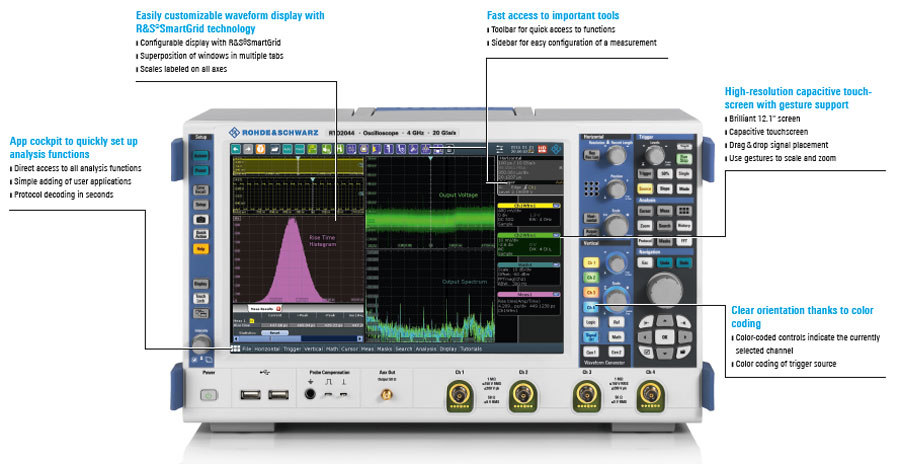Click the Analysis apps grid hardware key
This screenshot has height=464, width=900.
coord(684,211)
